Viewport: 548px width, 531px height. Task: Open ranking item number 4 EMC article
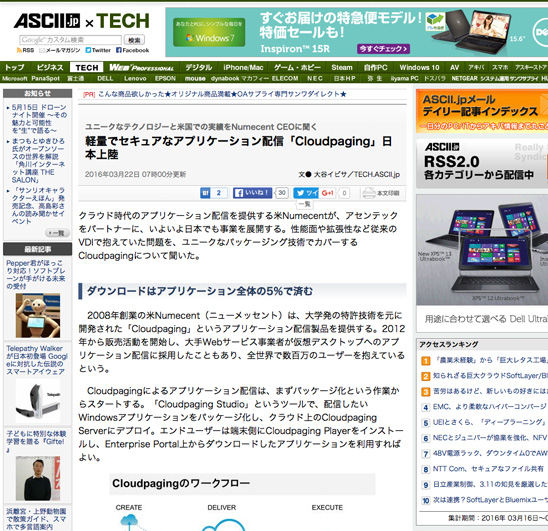(485, 407)
